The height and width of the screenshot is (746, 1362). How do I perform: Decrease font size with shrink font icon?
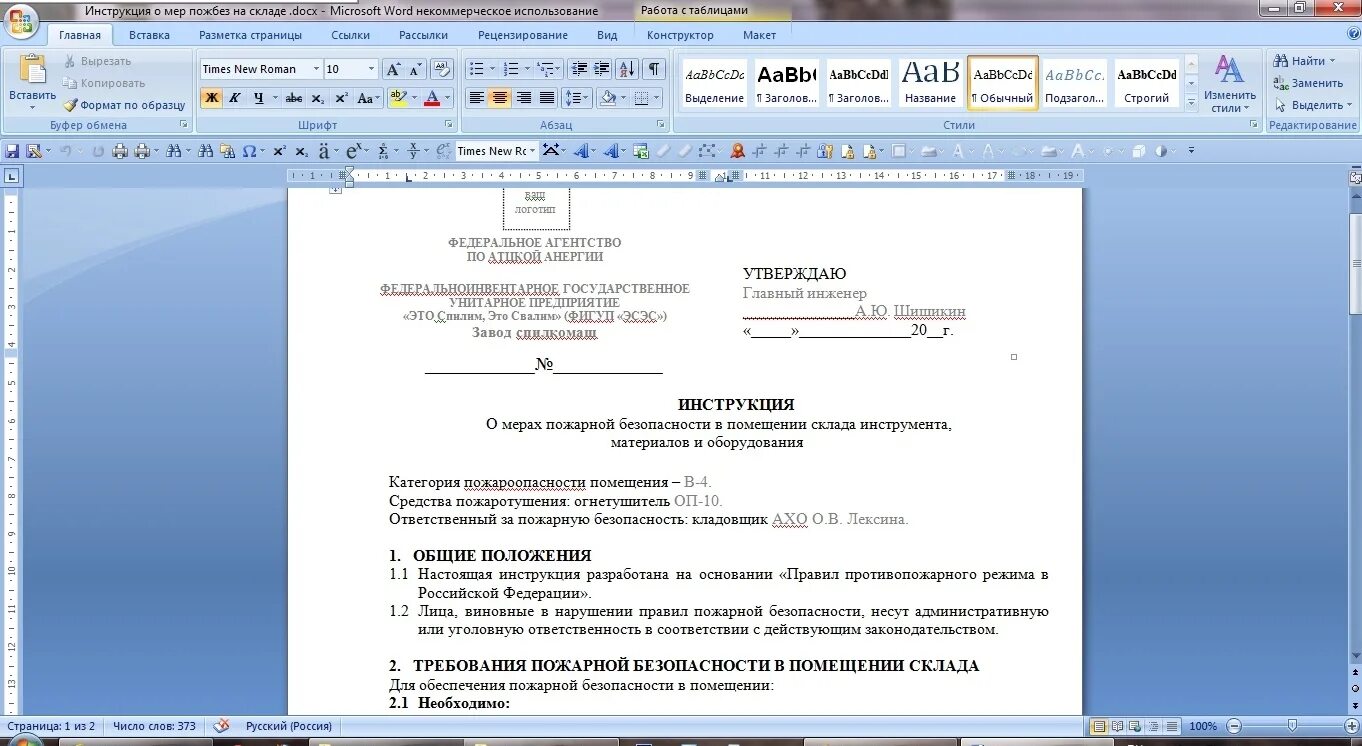[415, 69]
